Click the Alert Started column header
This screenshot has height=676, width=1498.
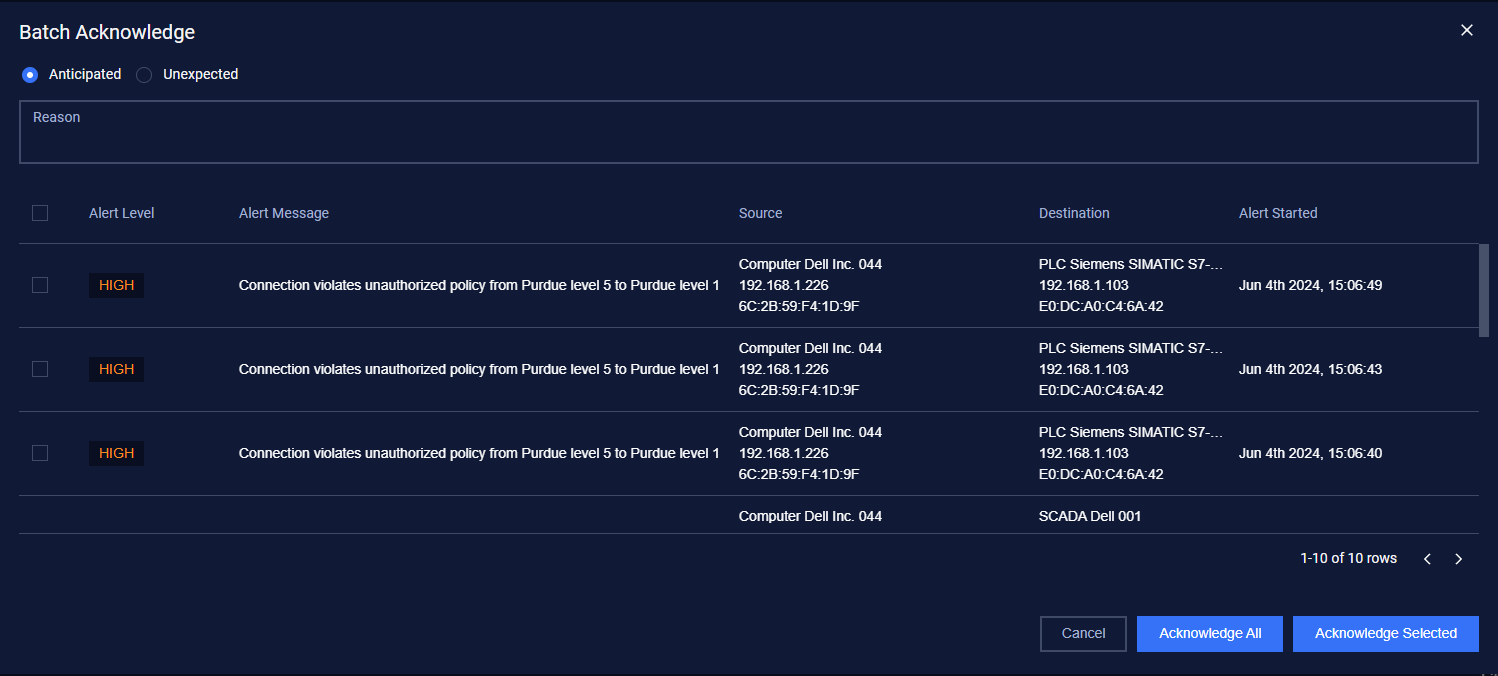pyautogui.click(x=1278, y=213)
